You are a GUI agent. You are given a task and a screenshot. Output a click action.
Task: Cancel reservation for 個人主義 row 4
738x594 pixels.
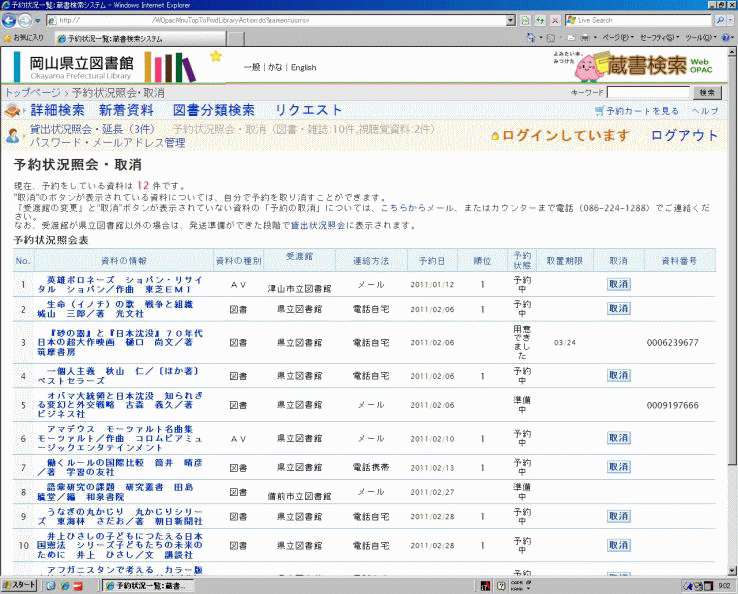tap(618, 375)
